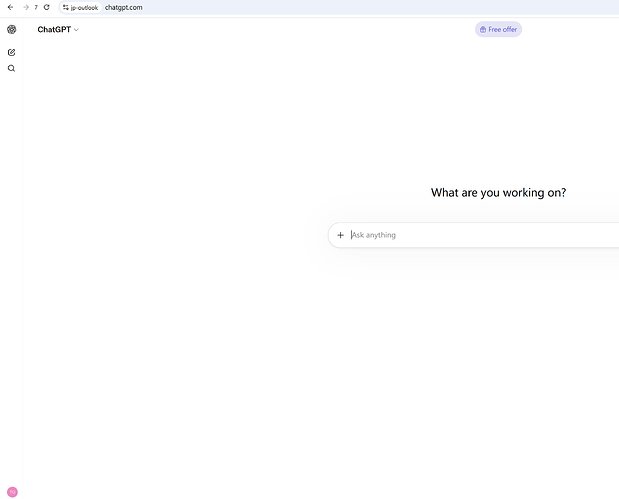Open search chats magnifier icon

click(11, 68)
